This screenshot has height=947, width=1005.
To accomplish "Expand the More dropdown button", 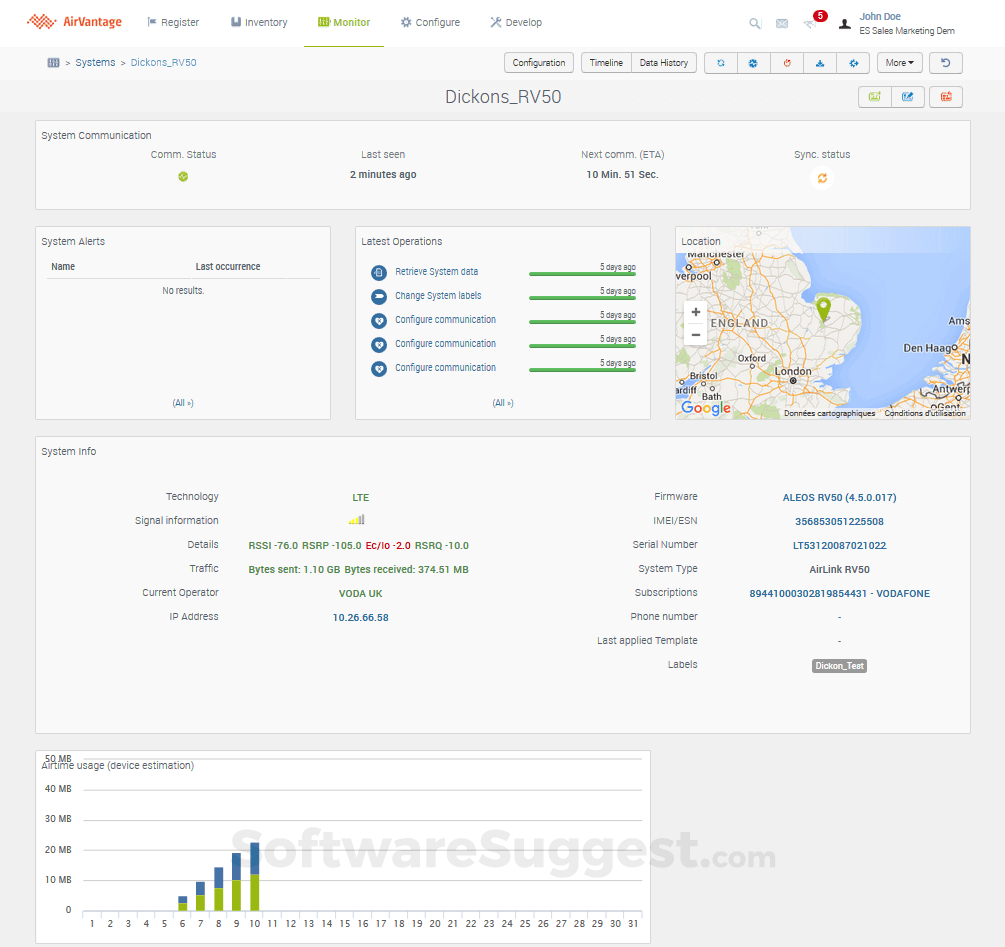I will pos(899,63).
